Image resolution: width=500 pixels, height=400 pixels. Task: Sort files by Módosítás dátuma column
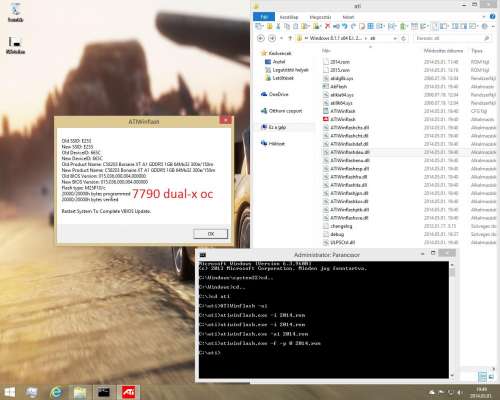(443, 51)
